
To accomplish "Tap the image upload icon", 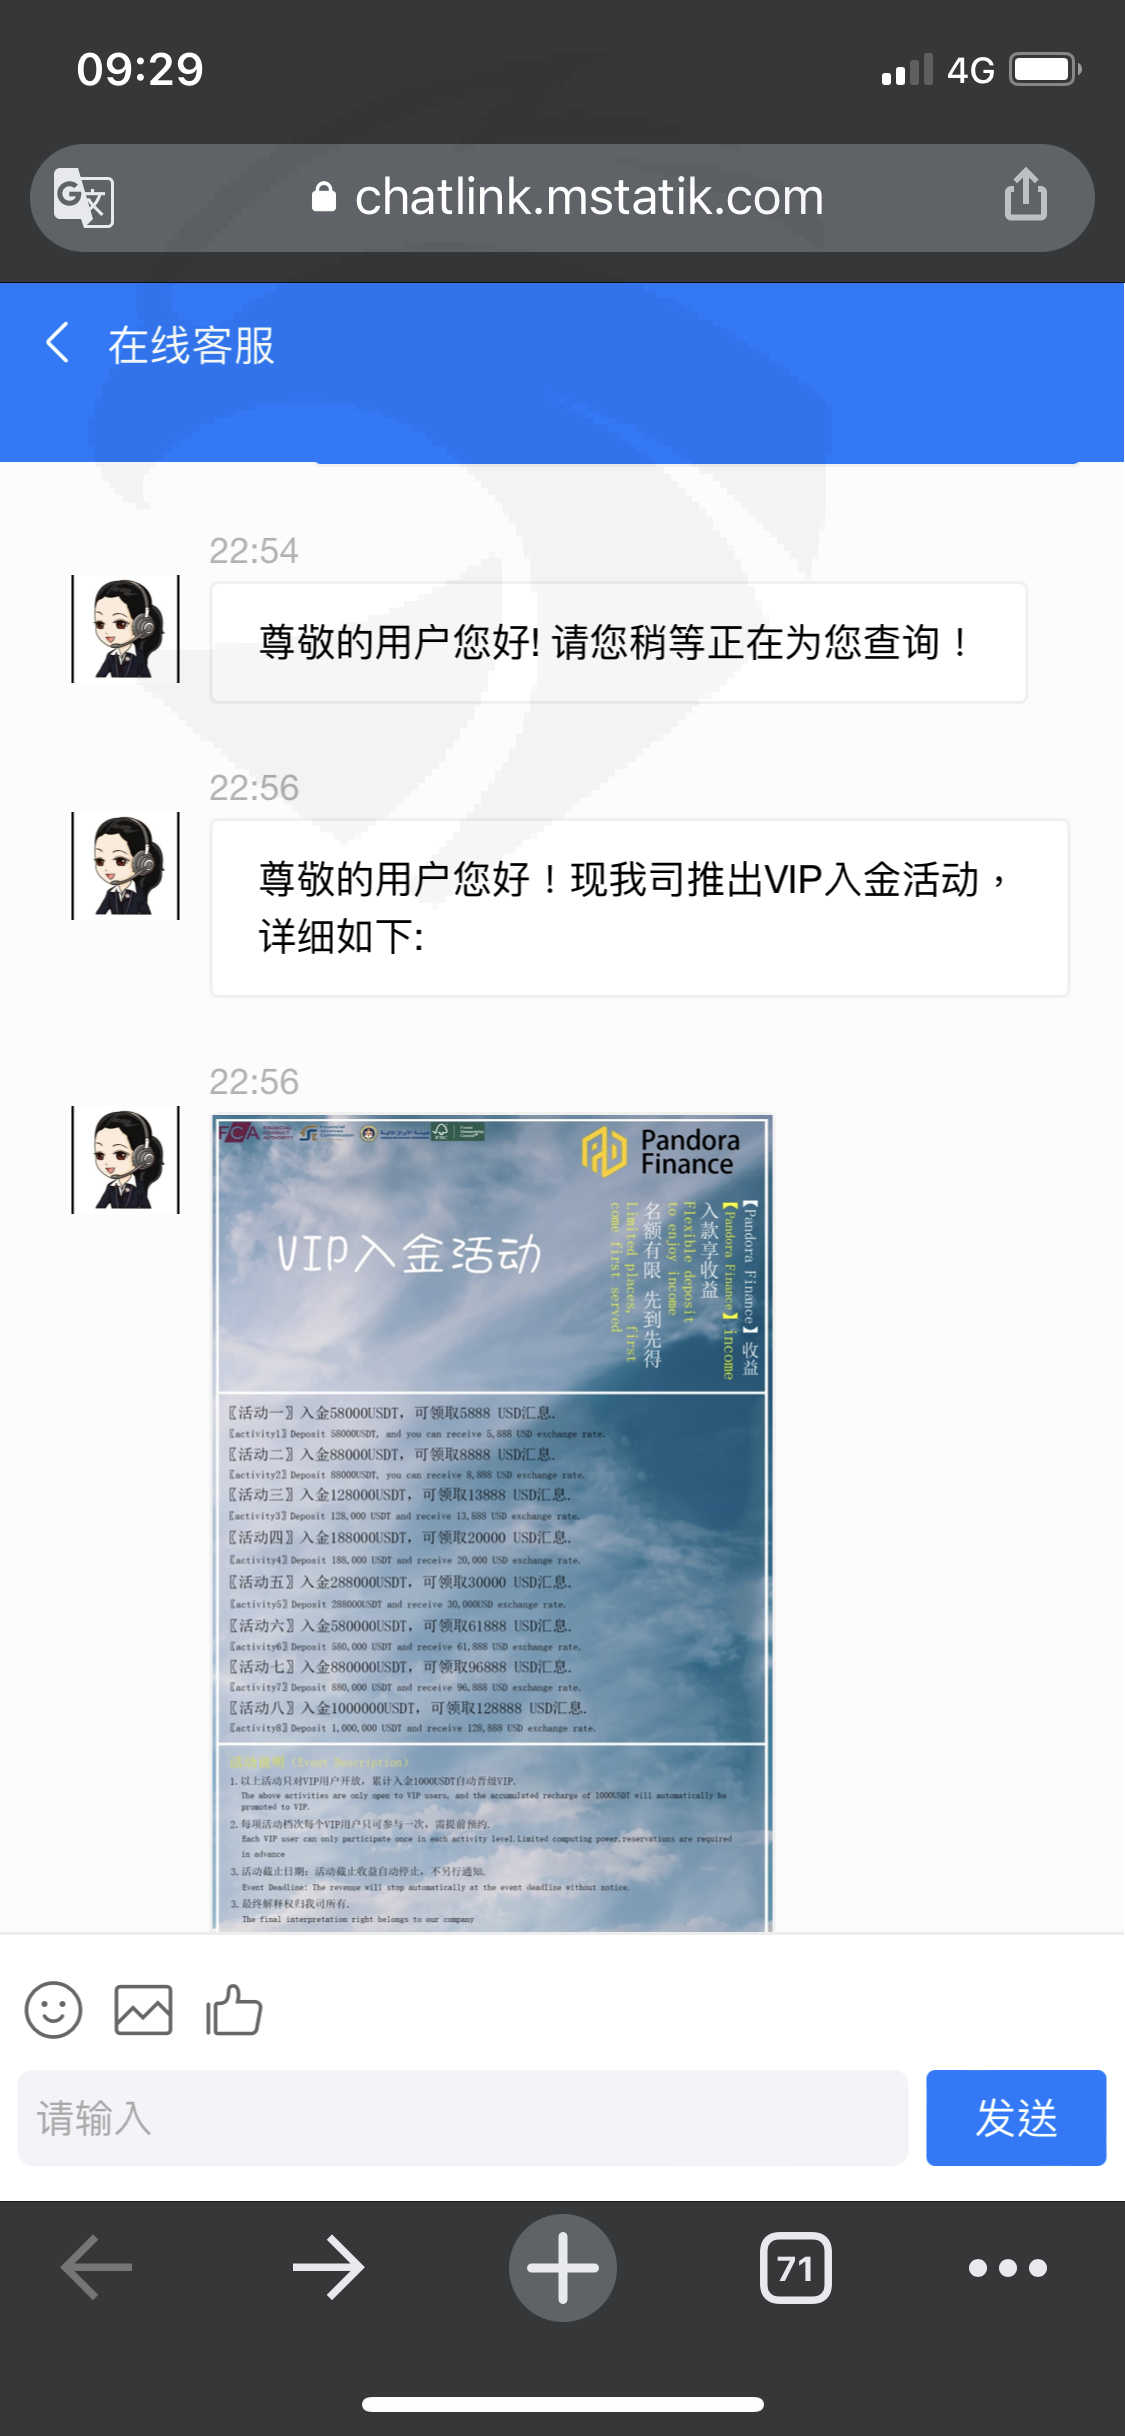I will (143, 2009).
